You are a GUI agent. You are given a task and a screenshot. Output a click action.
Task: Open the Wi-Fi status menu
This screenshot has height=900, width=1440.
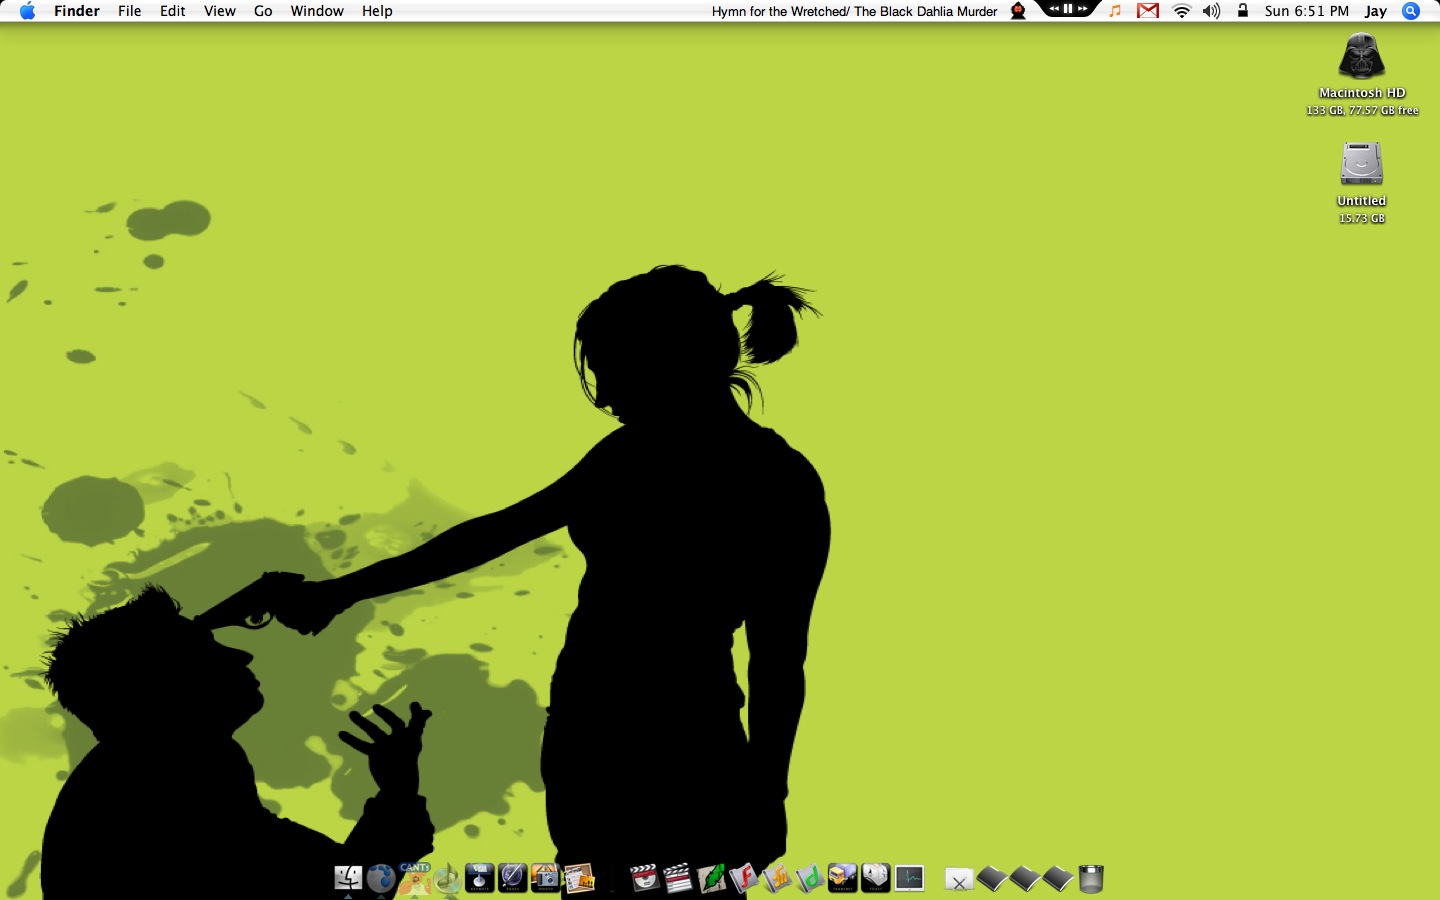pos(1182,11)
